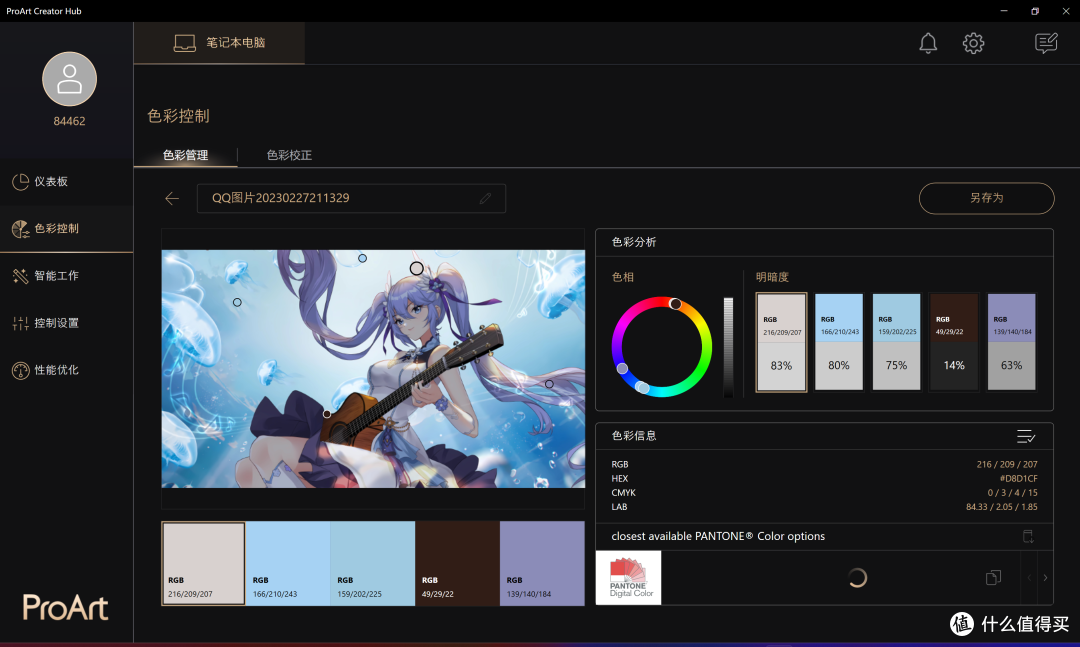1080x647 pixels.
Task: Click the username 84462
Action: tap(70, 121)
